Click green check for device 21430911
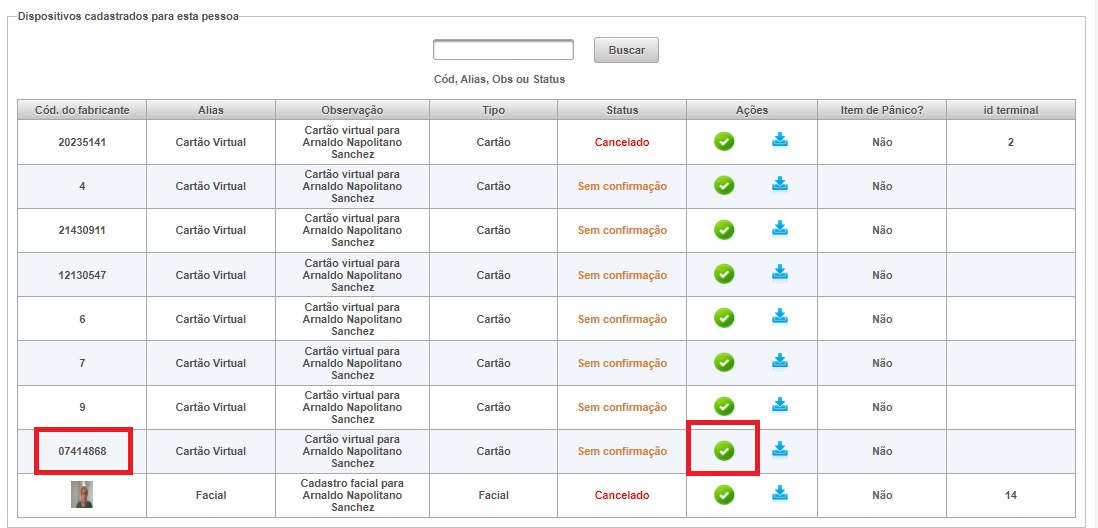Image resolution: width=1098 pixels, height=528 pixels. pyautogui.click(x=724, y=230)
